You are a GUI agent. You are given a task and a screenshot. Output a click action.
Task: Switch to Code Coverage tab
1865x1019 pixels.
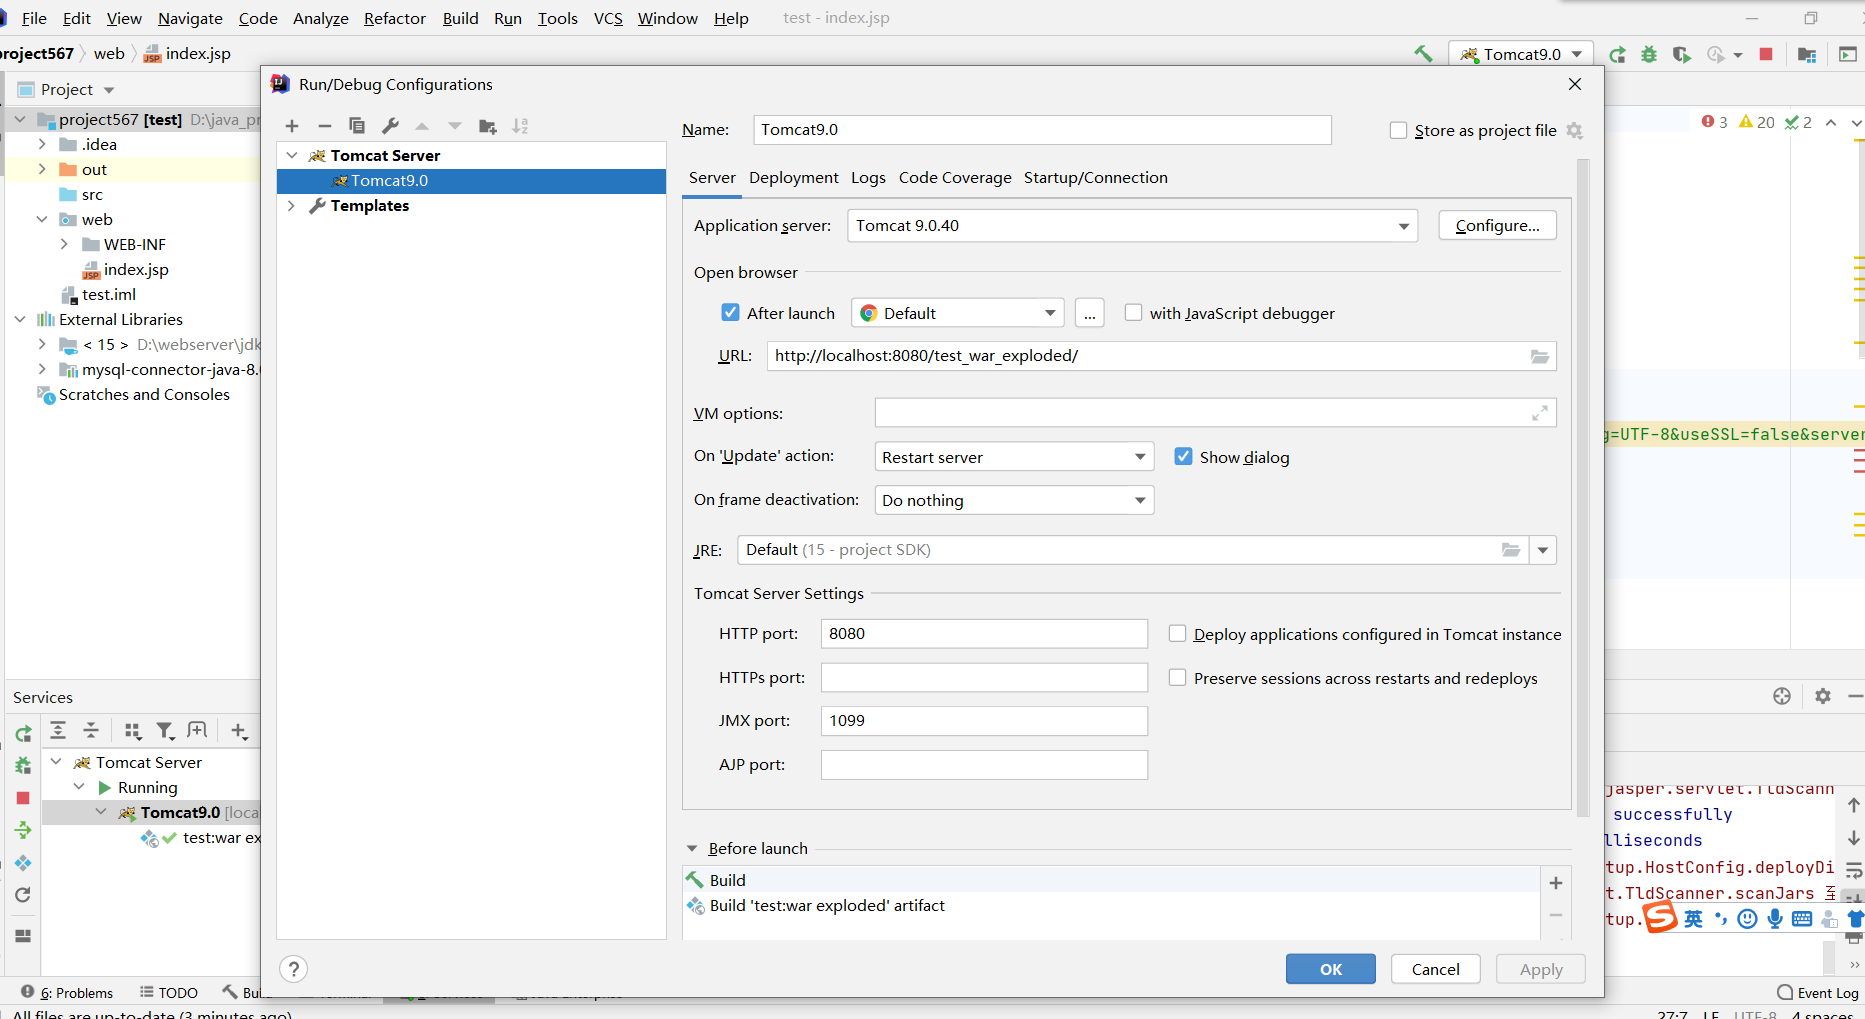[955, 178]
